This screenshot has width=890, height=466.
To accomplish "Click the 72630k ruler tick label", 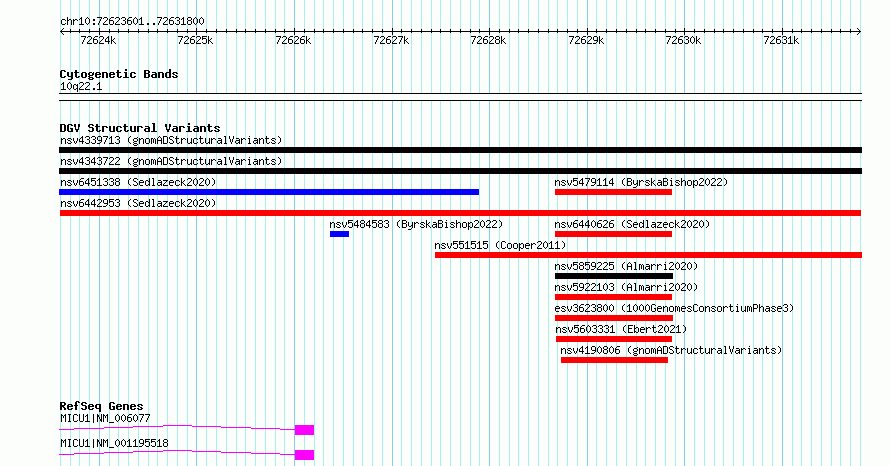I will point(683,40).
